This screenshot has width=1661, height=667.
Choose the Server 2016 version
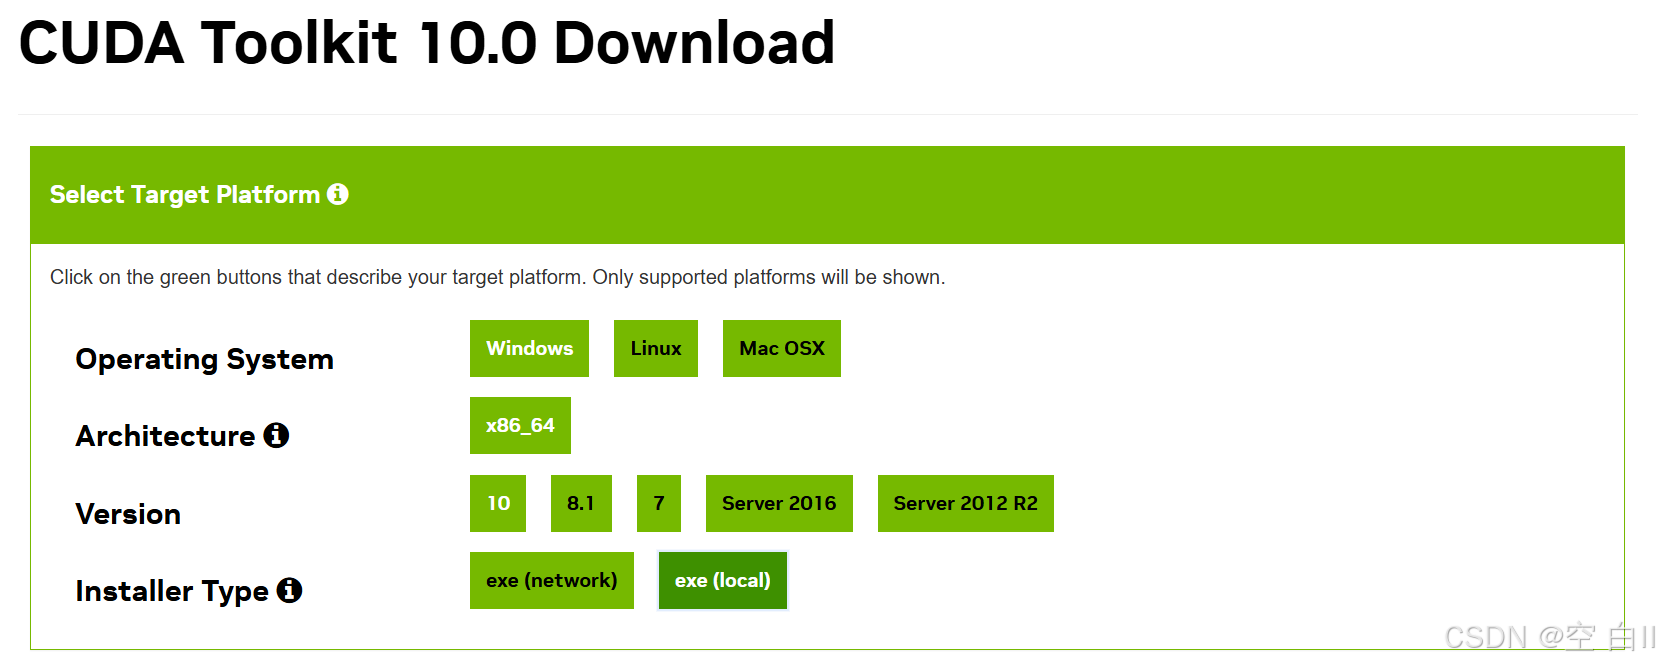tap(779, 503)
